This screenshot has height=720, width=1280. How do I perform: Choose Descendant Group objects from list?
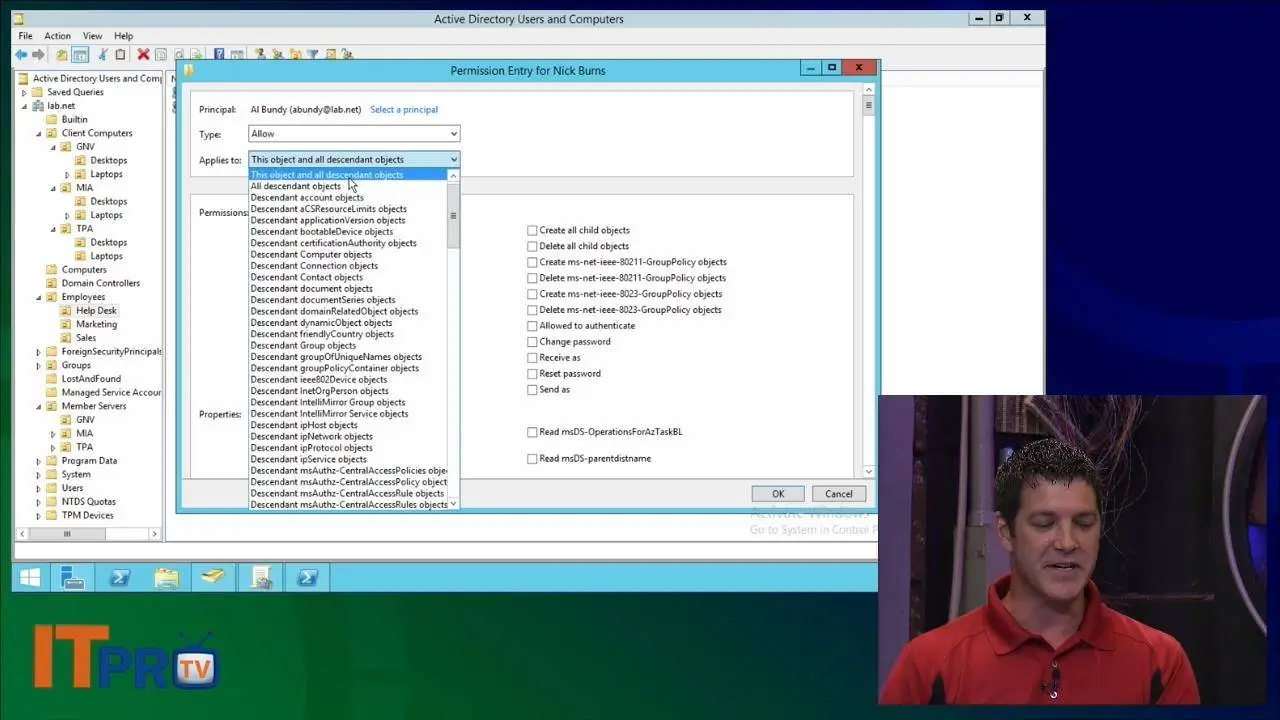tap(348, 346)
